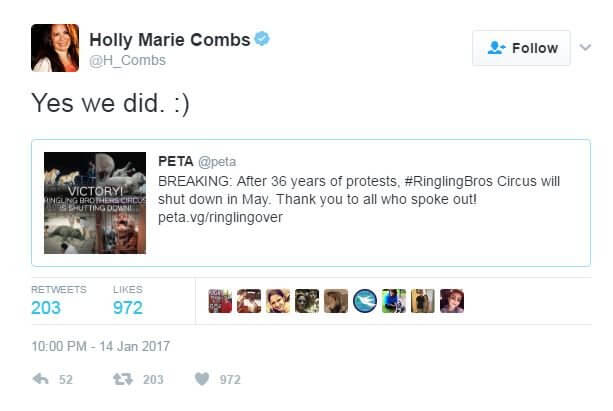
Task: Click the first liker avatar
Action: [x=219, y=301]
